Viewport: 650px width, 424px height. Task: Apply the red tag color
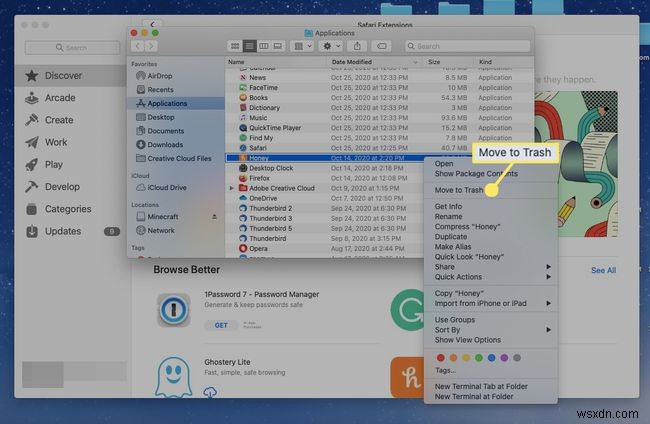coord(441,358)
